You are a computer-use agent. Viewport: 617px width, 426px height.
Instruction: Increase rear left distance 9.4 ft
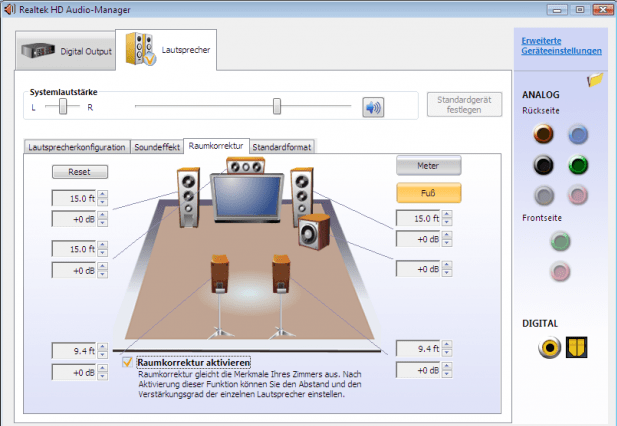(x=102, y=347)
